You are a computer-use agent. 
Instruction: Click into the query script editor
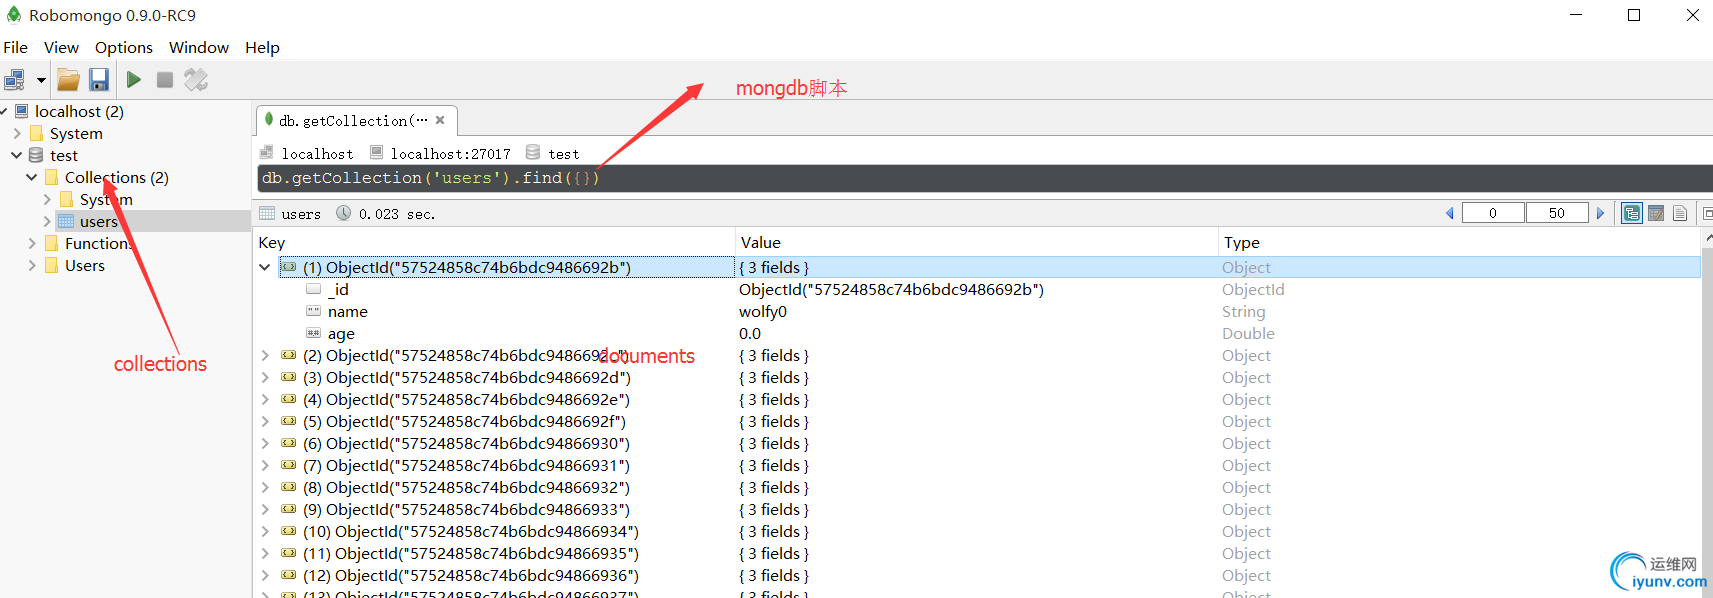coord(985,178)
